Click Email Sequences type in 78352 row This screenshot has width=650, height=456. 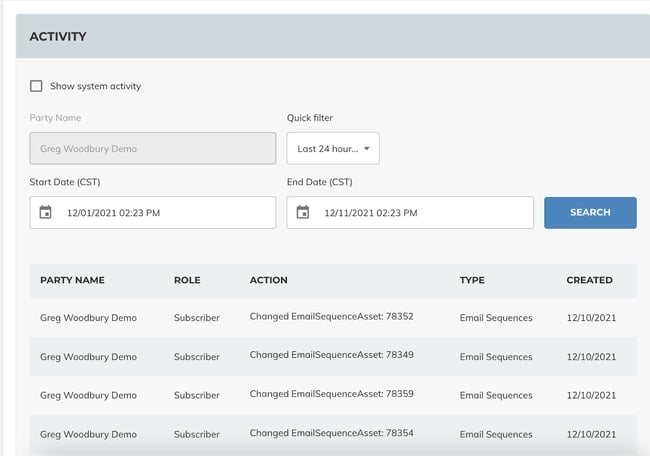(x=496, y=318)
